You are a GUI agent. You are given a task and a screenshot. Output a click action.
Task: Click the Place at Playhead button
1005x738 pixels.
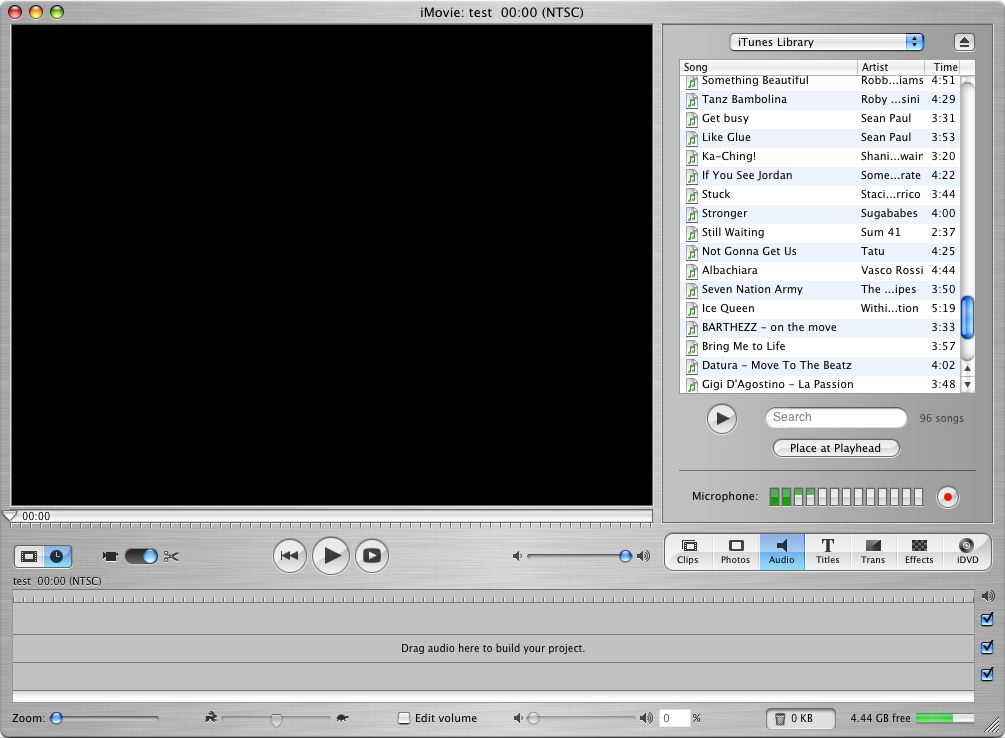coord(836,448)
